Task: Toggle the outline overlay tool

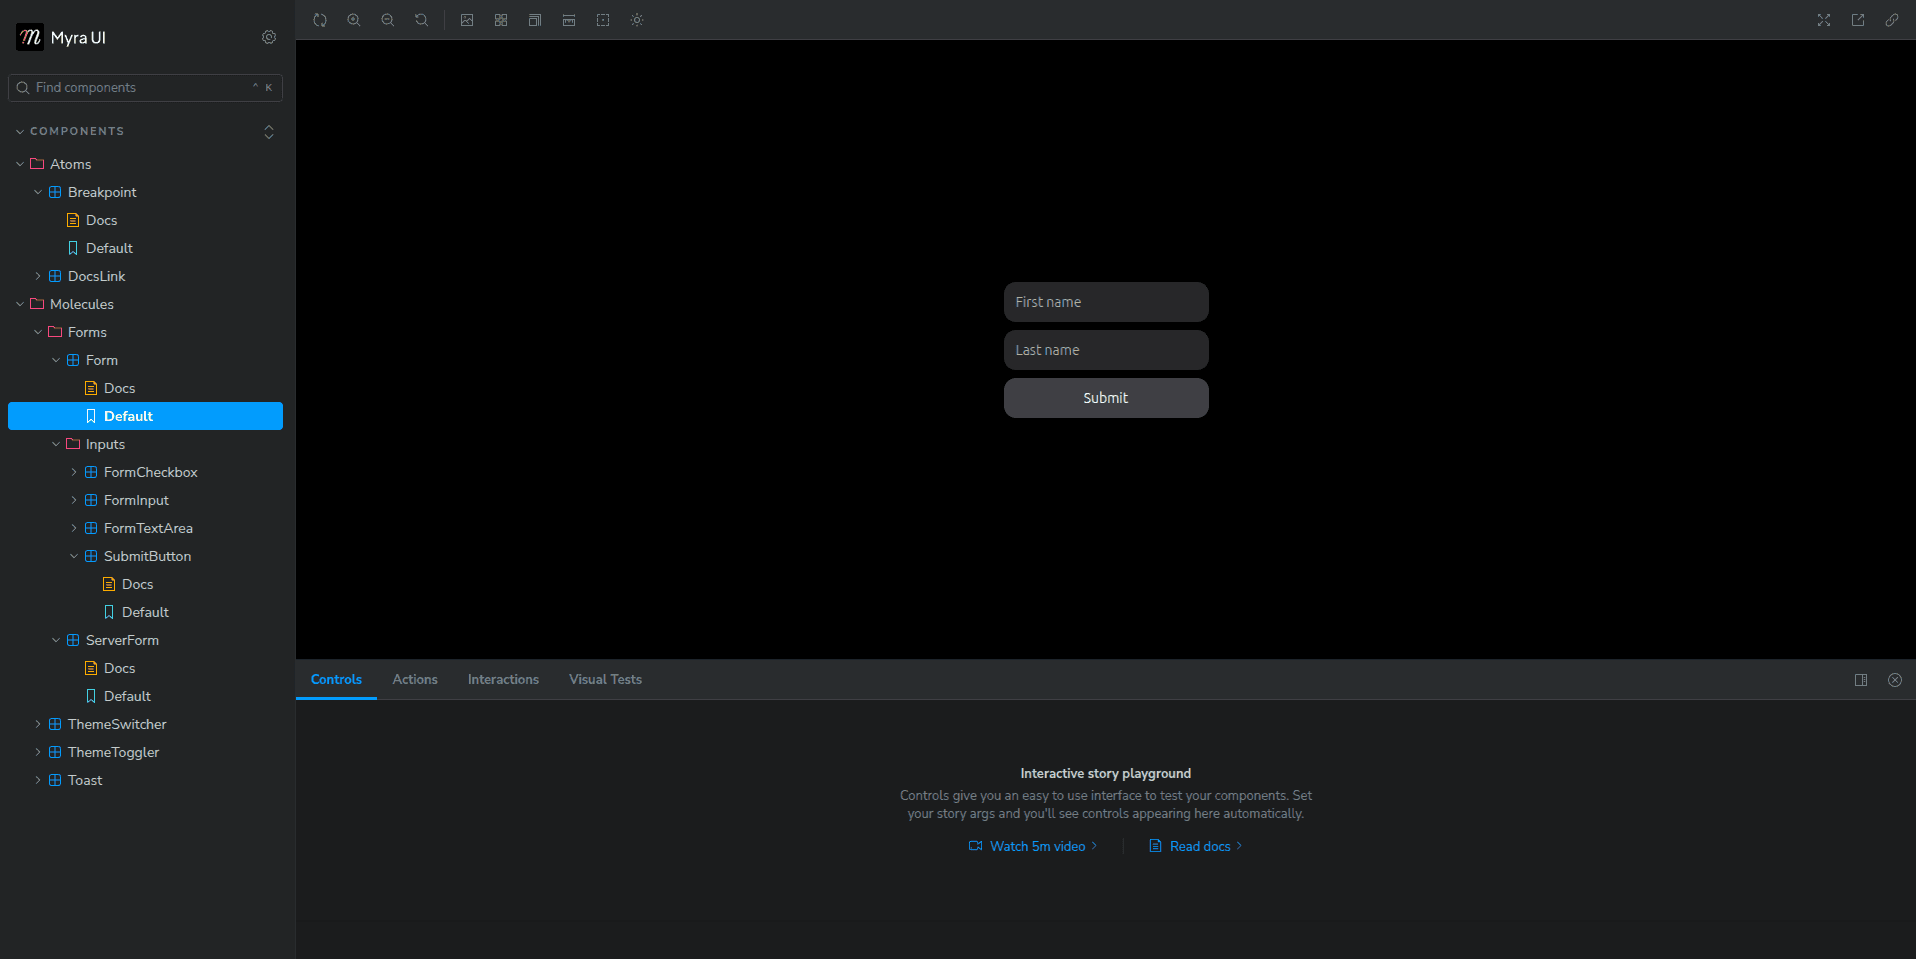Action: (x=603, y=20)
